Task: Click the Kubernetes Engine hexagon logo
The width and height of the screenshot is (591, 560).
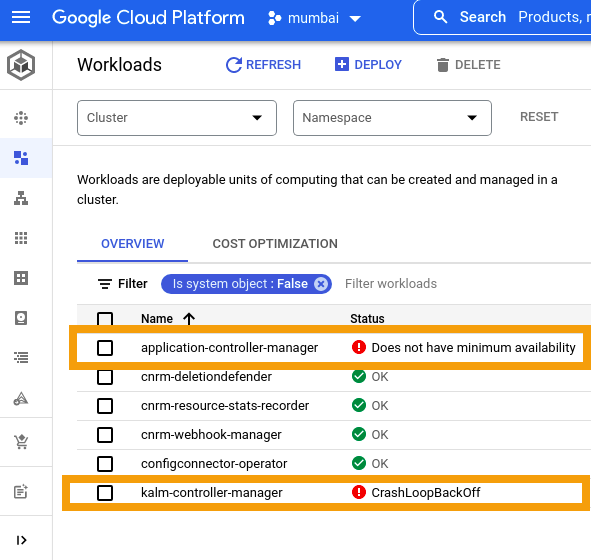Action: (x=21, y=65)
